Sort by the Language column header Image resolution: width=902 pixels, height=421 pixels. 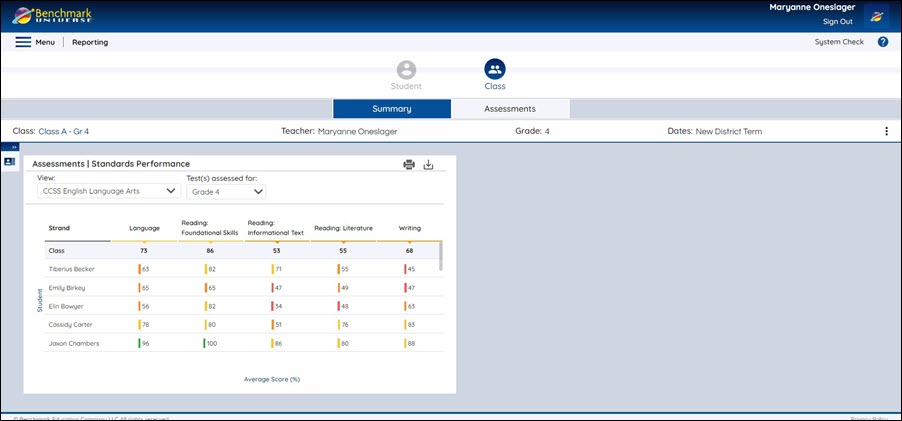pos(144,228)
